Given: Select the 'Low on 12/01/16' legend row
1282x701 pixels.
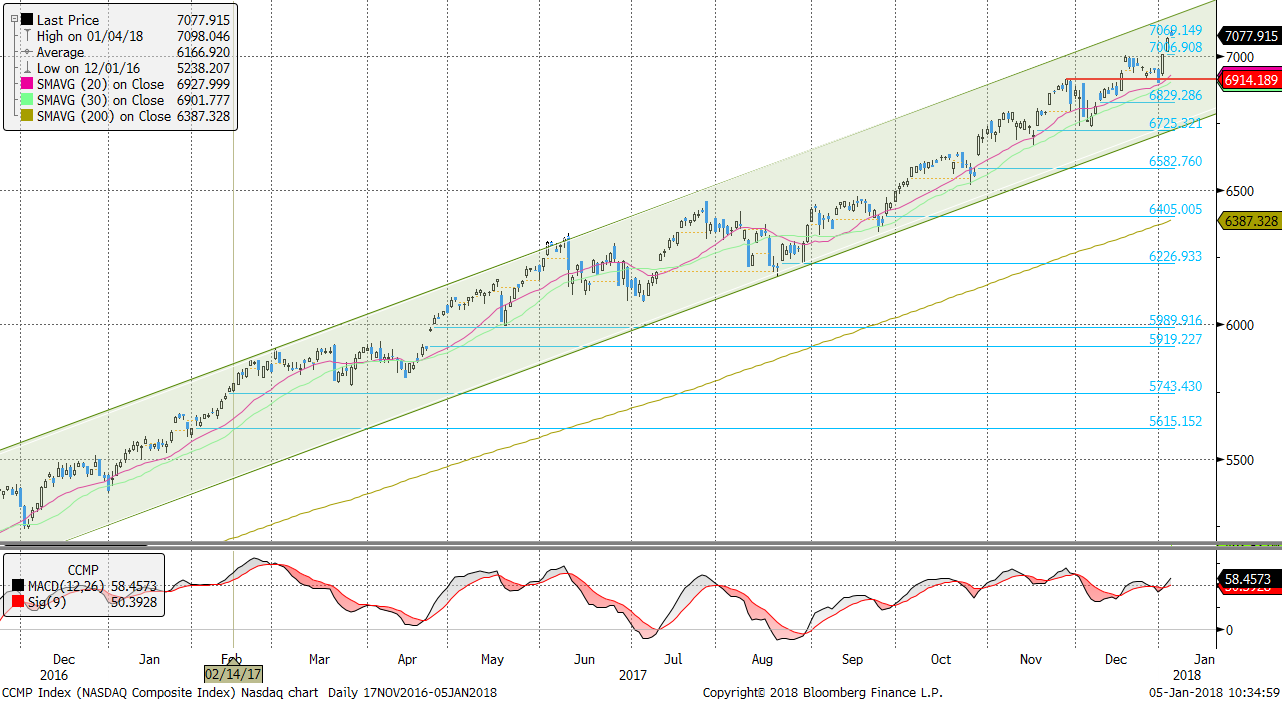Looking at the screenshot, I should click(126, 68).
